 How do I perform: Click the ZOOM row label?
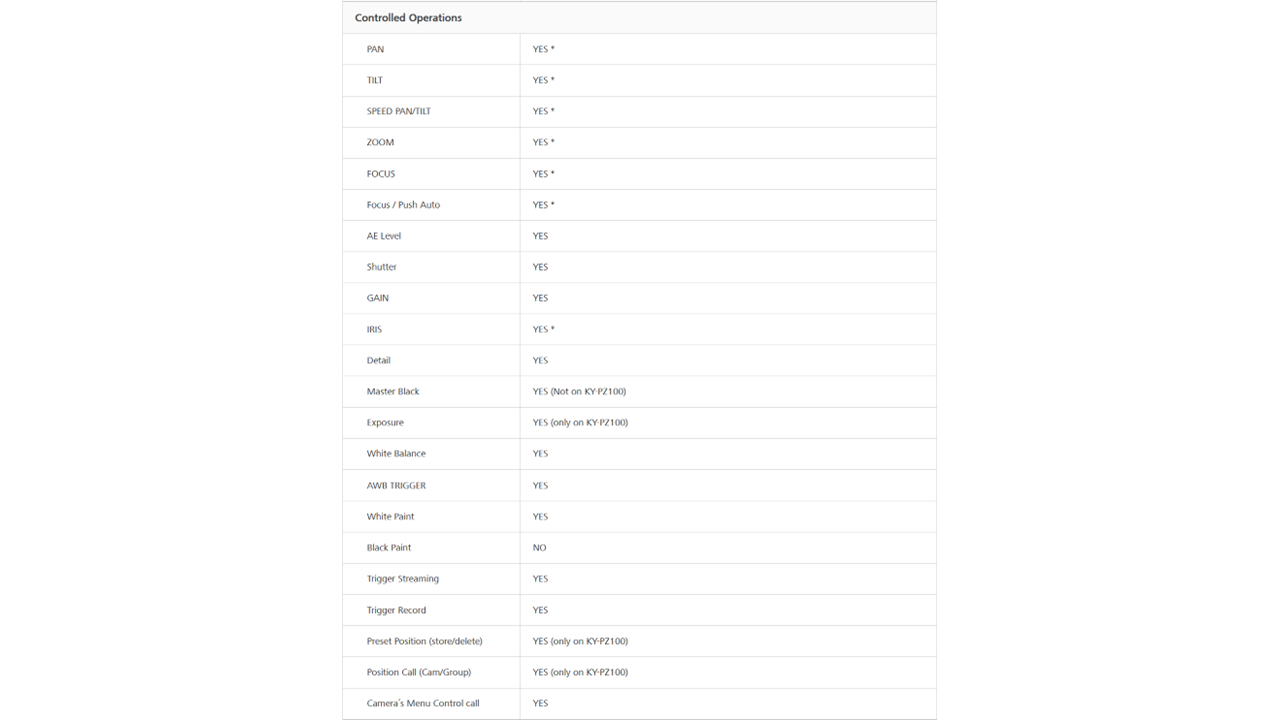(380, 142)
